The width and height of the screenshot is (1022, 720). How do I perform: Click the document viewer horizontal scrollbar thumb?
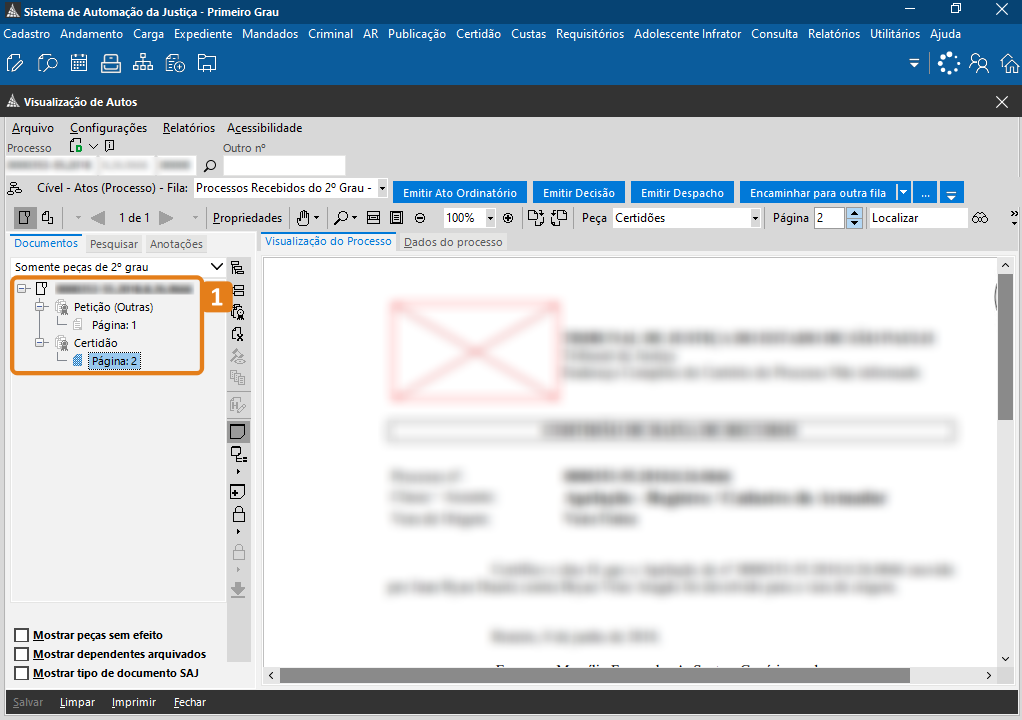coord(594,676)
